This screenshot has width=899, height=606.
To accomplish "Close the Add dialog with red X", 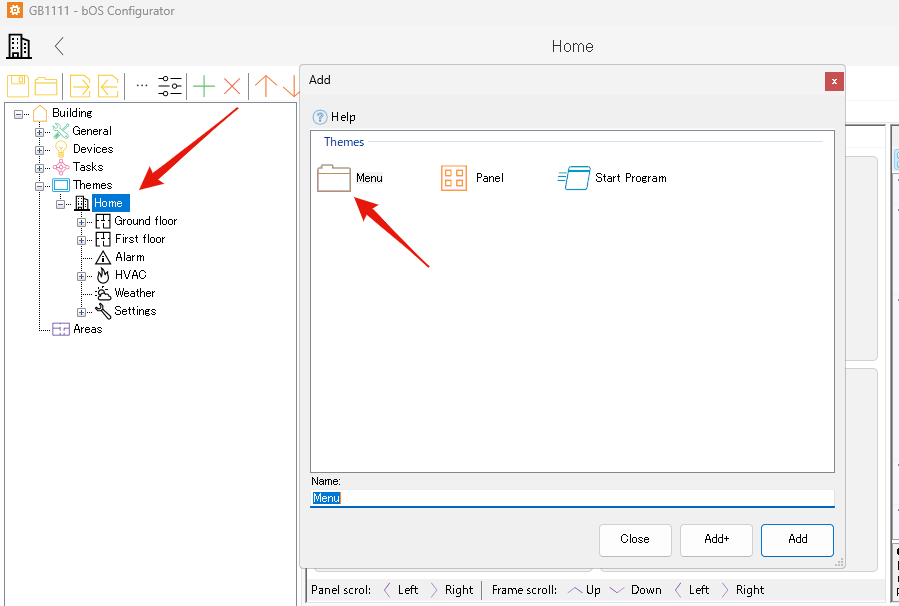I will [x=834, y=81].
